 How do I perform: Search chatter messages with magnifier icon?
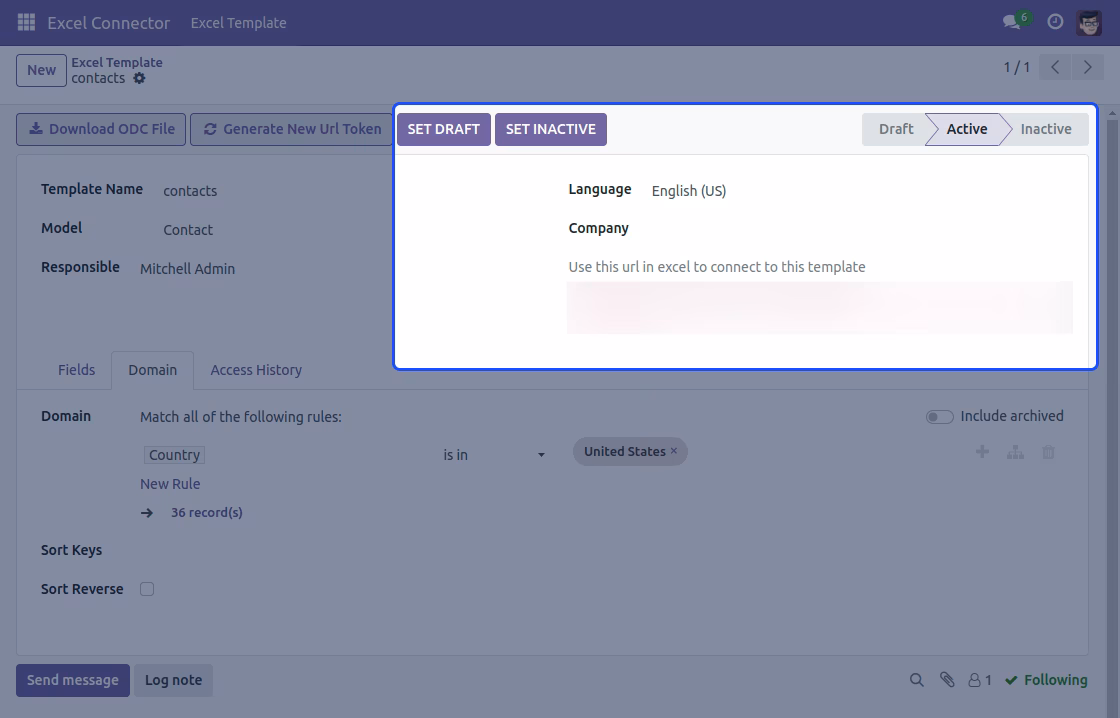click(x=916, y=680)
